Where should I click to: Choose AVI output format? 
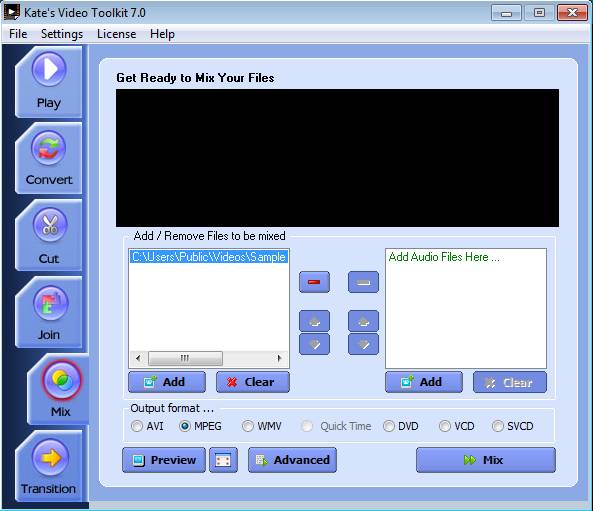[x=147, y=426]
